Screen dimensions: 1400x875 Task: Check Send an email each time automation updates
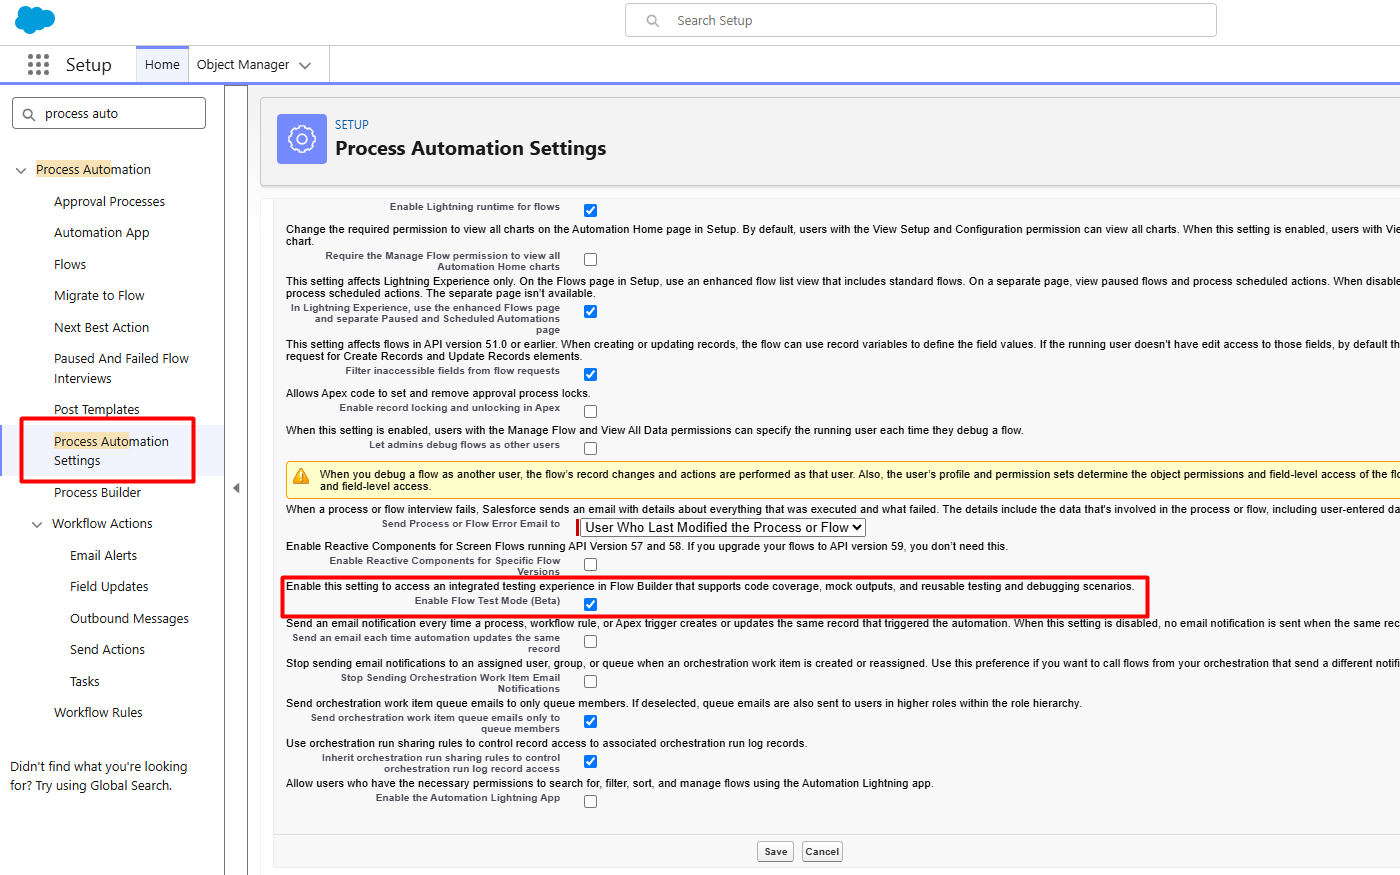(590, 641)
